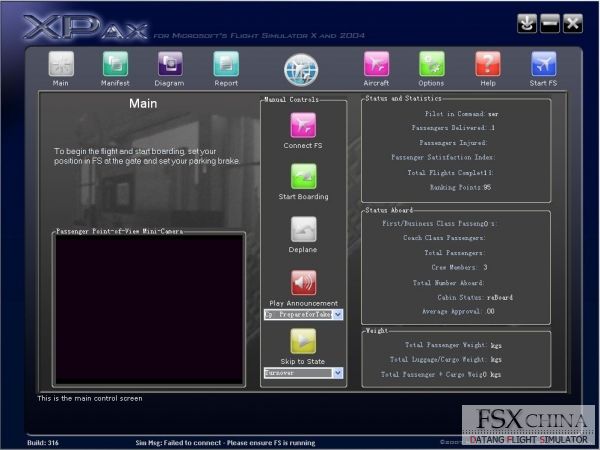This screenshot has height=450, width=600.
Task: Click the 'Passengers Injured' text
Action: [453, 143]
